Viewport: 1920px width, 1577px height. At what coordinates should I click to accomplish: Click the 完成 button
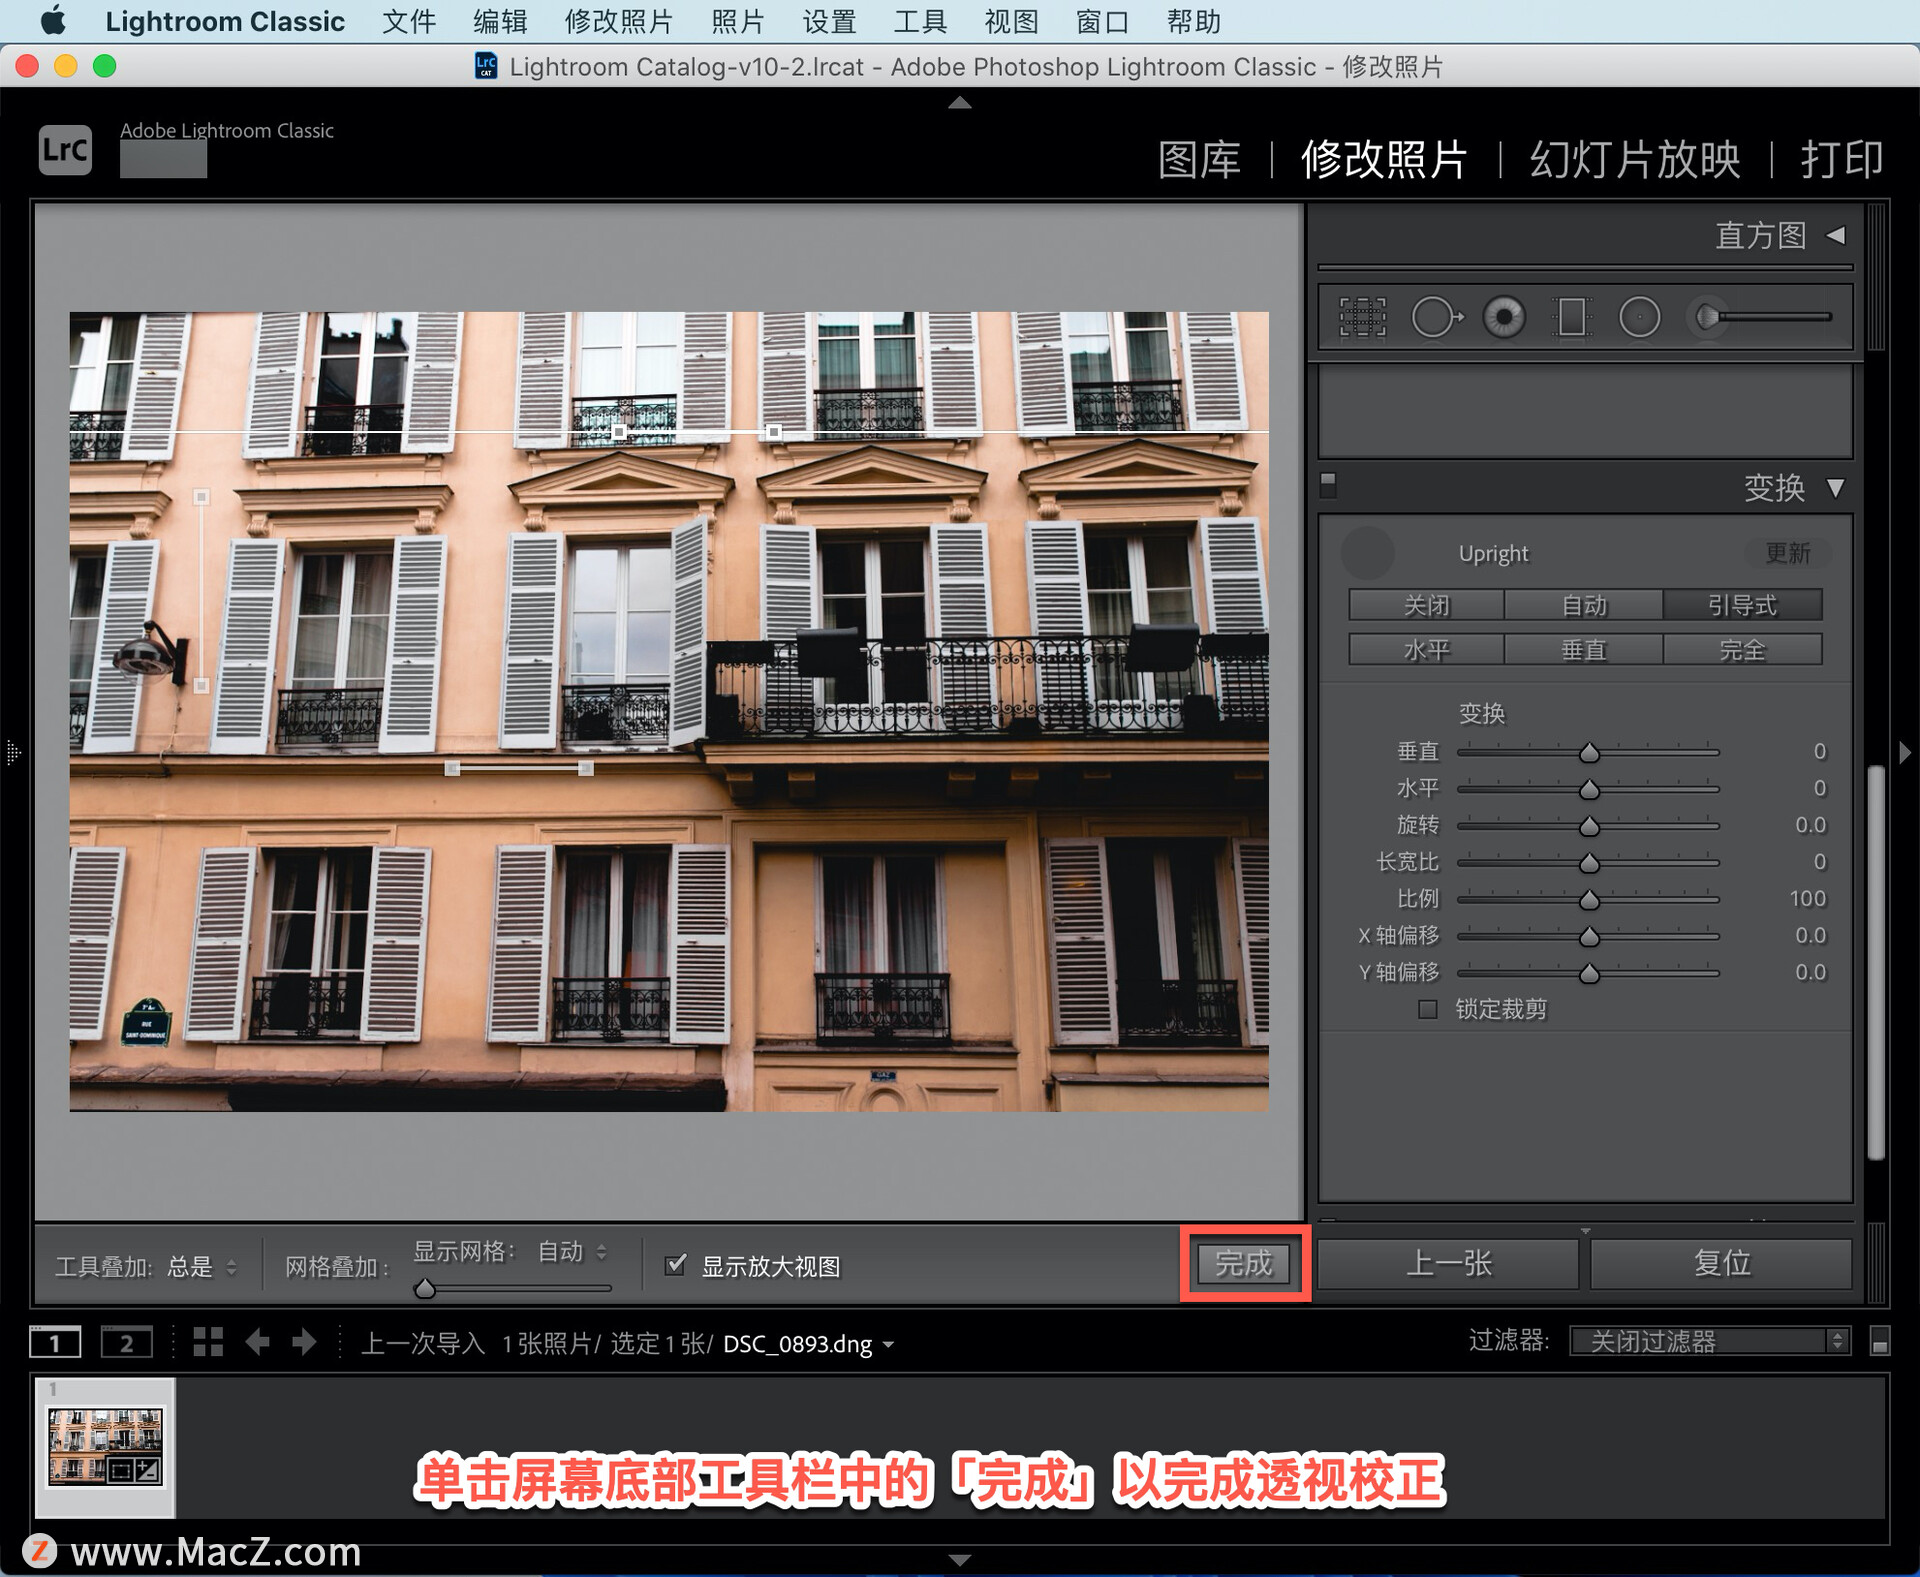(x=1244, y=1263)
